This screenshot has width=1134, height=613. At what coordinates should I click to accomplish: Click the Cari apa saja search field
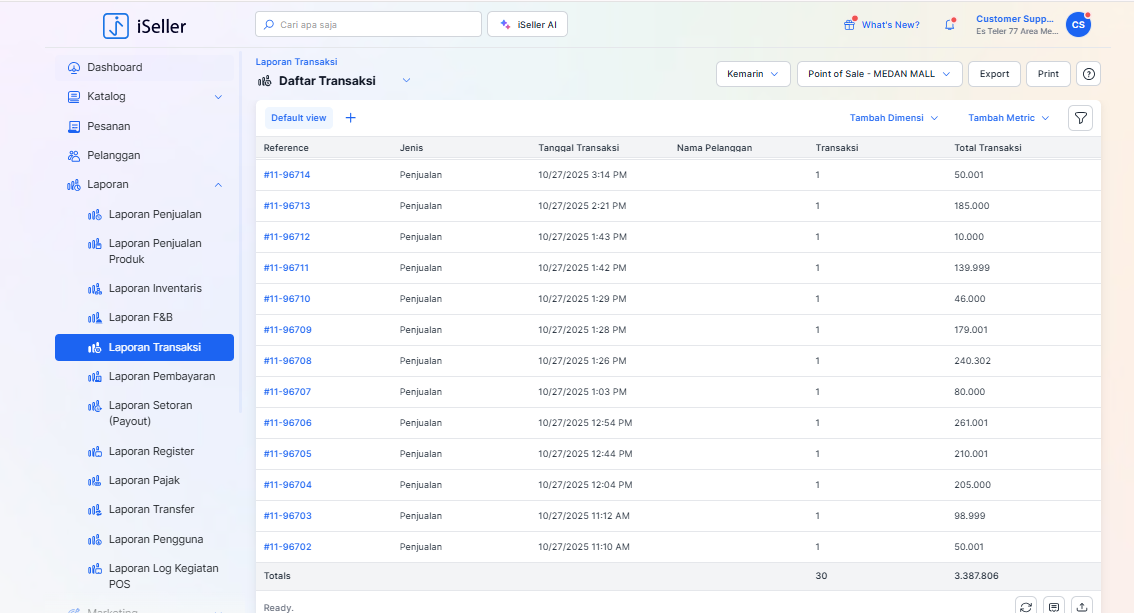[x=368, y=24]
